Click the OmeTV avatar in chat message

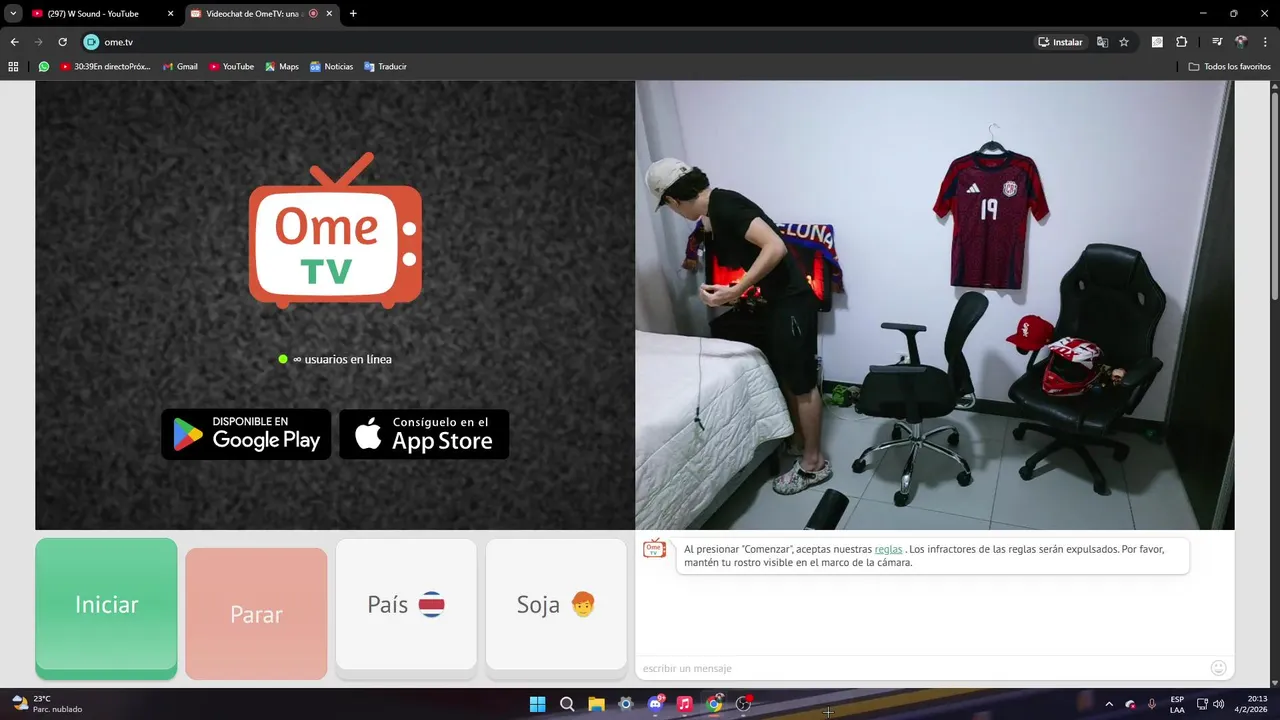(654, 549)
